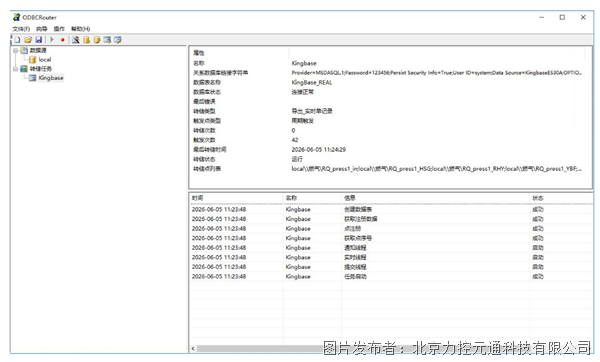The height and width of the screenshot is (362, 600).
Task: Click 启动 status of 通知线程 row
Action: 538,248
